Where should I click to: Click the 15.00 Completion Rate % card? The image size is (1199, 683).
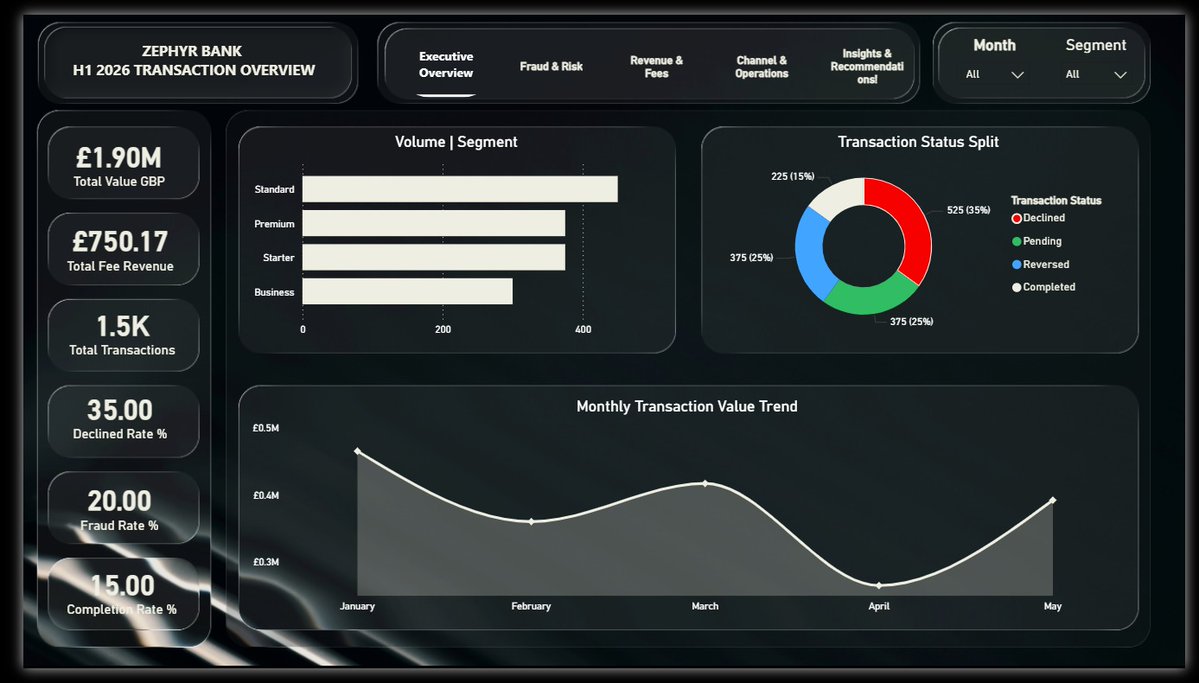[123, 594]
